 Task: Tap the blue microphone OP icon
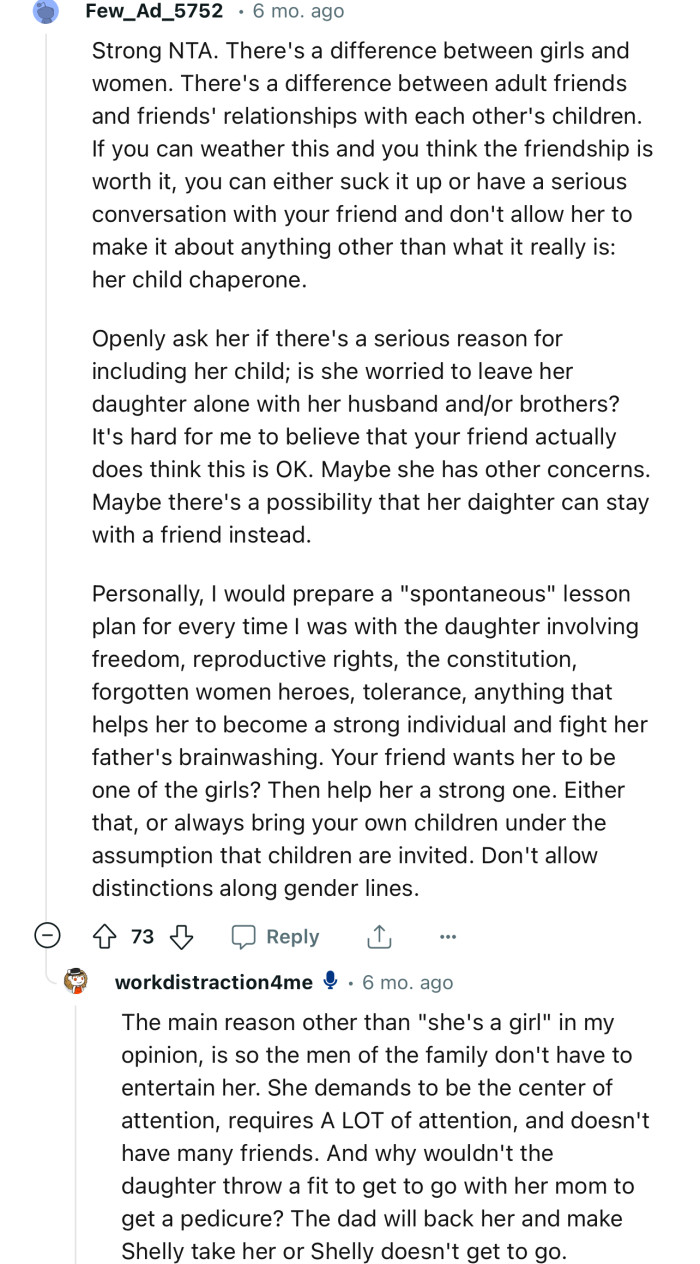point(331,982)
